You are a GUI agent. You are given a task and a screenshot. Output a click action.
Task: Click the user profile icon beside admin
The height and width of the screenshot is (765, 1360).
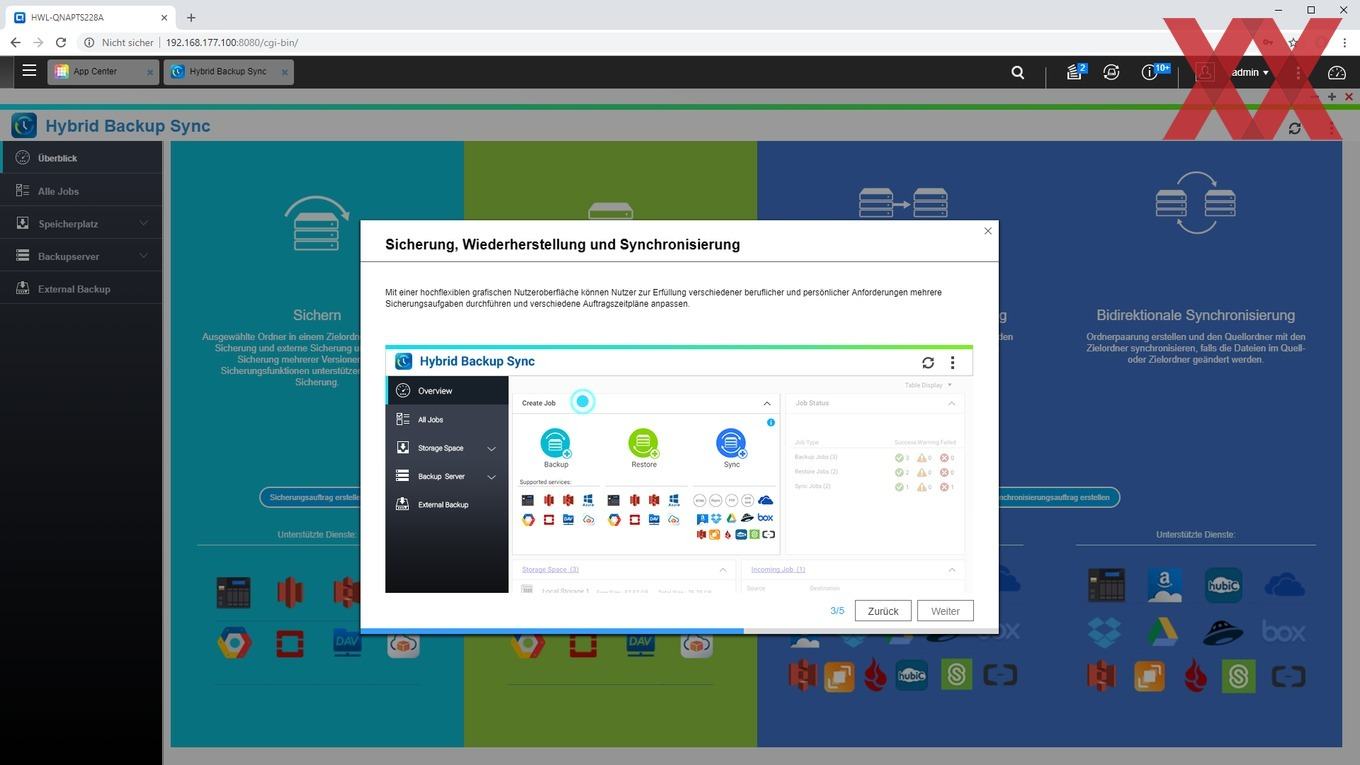point(1205,72)
